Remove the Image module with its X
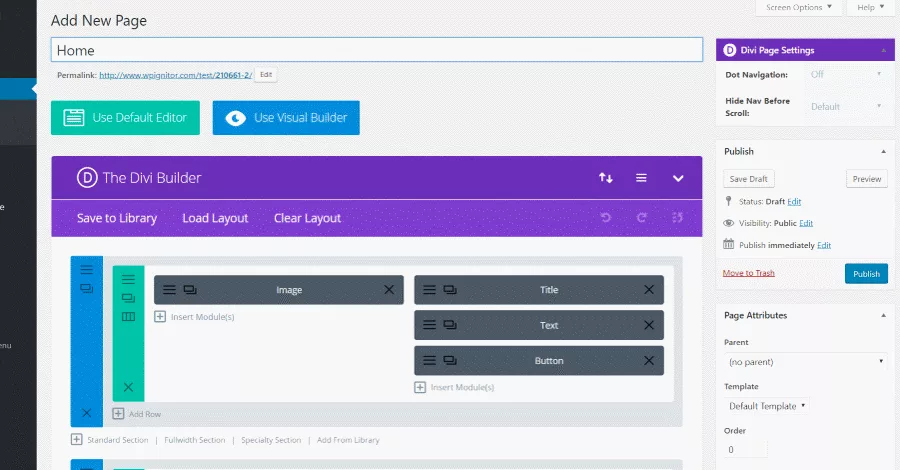This screenshot has height=470, width=900. point(389,290)
